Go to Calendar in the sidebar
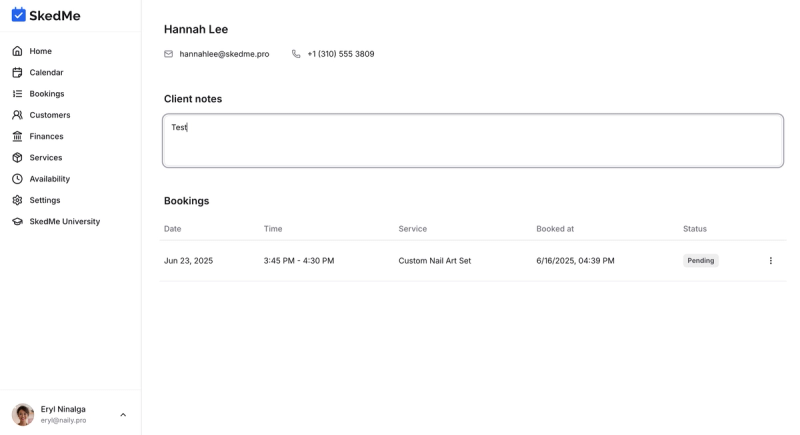The width and height of the screenshot is (800, 435). pos(46,72)
